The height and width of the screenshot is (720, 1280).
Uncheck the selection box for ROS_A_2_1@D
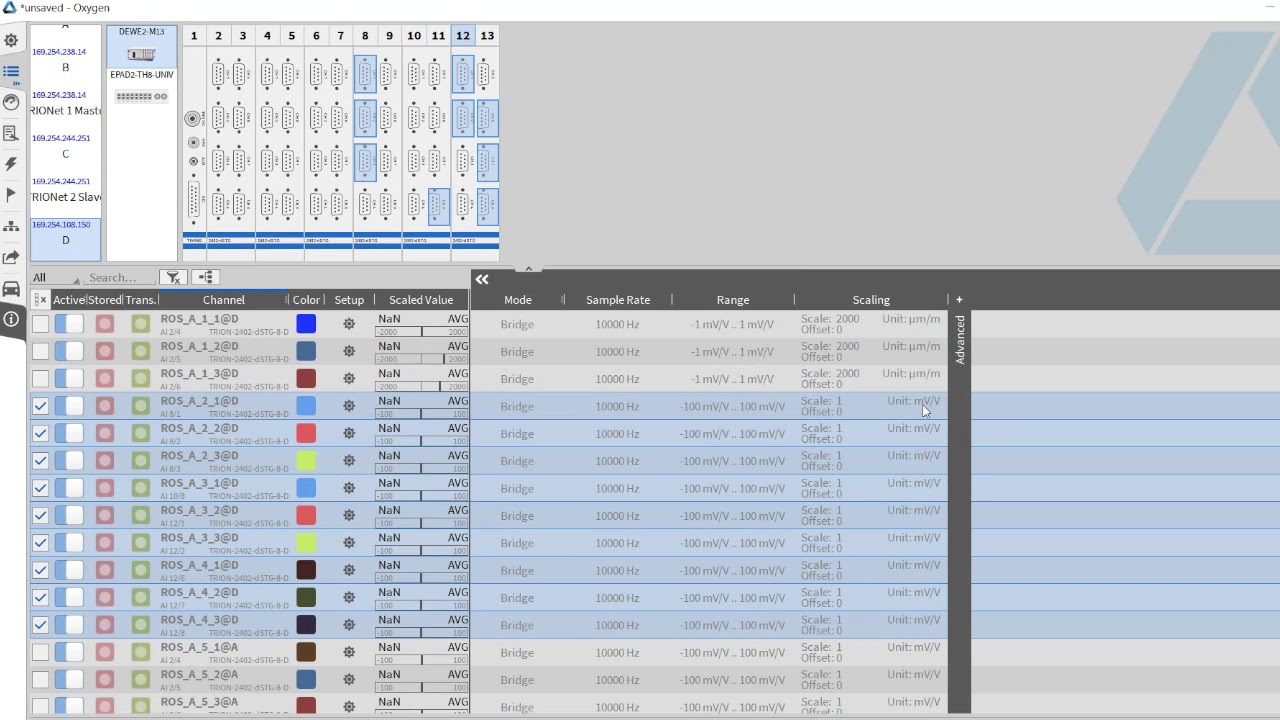point(40,406)
